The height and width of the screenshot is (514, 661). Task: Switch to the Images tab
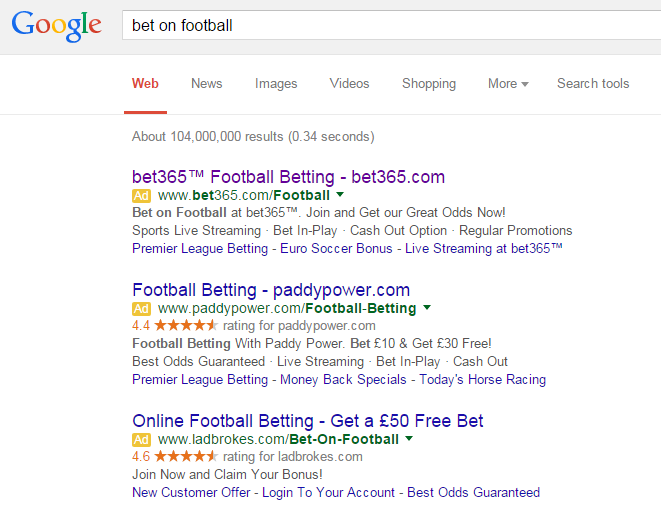tap(276, 83)
